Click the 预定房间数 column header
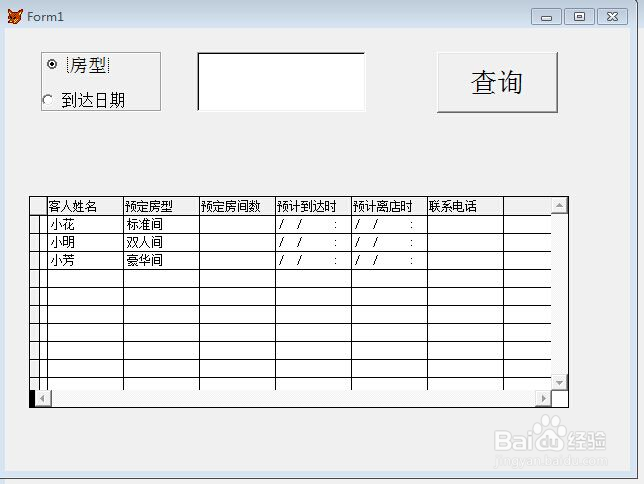644x484 pixels. [x=237, y=206]
